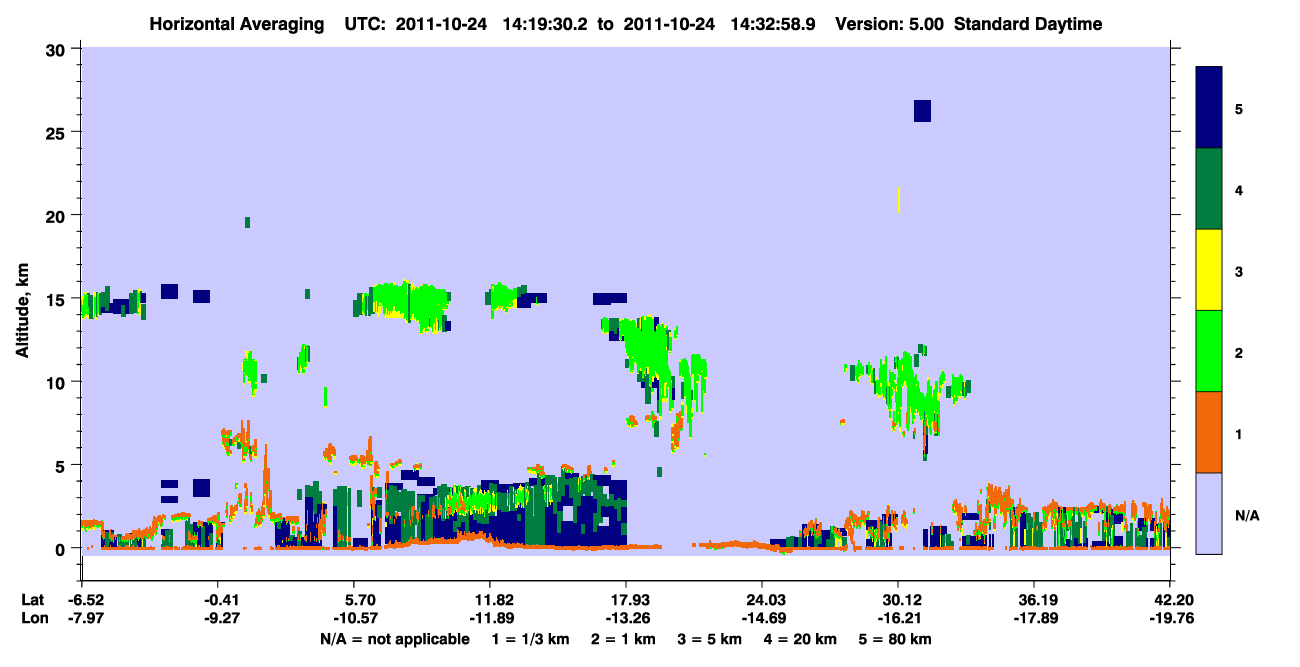Click the y-axis tick label 15
This screenshot has width=1300, height=667.
click(x=58, y=299)
